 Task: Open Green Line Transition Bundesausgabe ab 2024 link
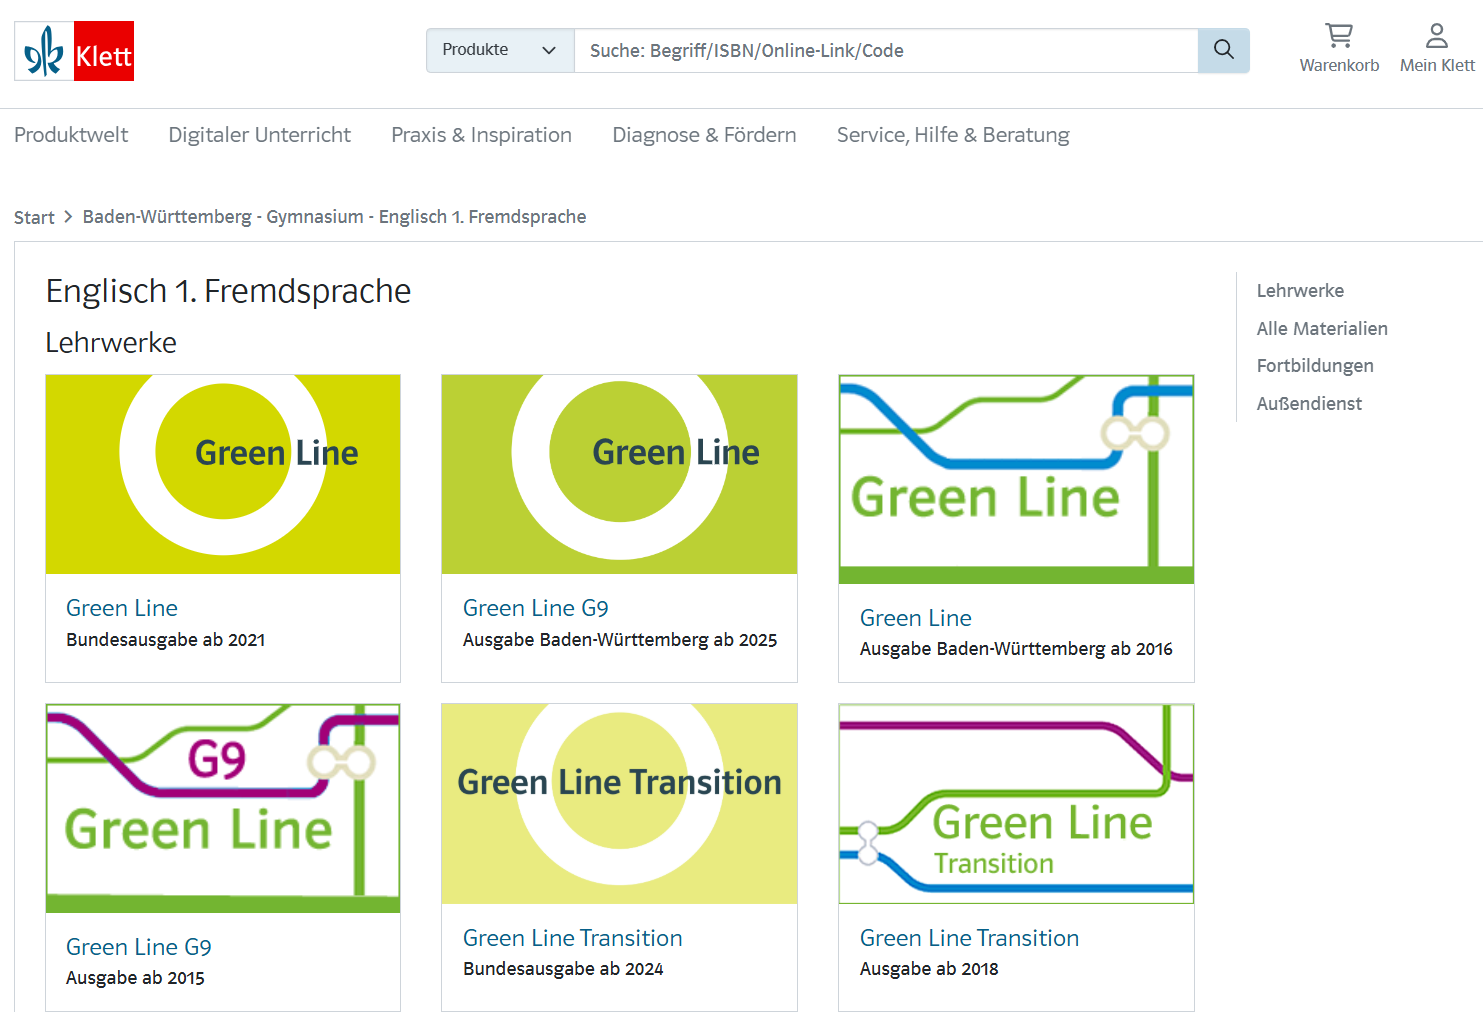click(x=572, y=938)
